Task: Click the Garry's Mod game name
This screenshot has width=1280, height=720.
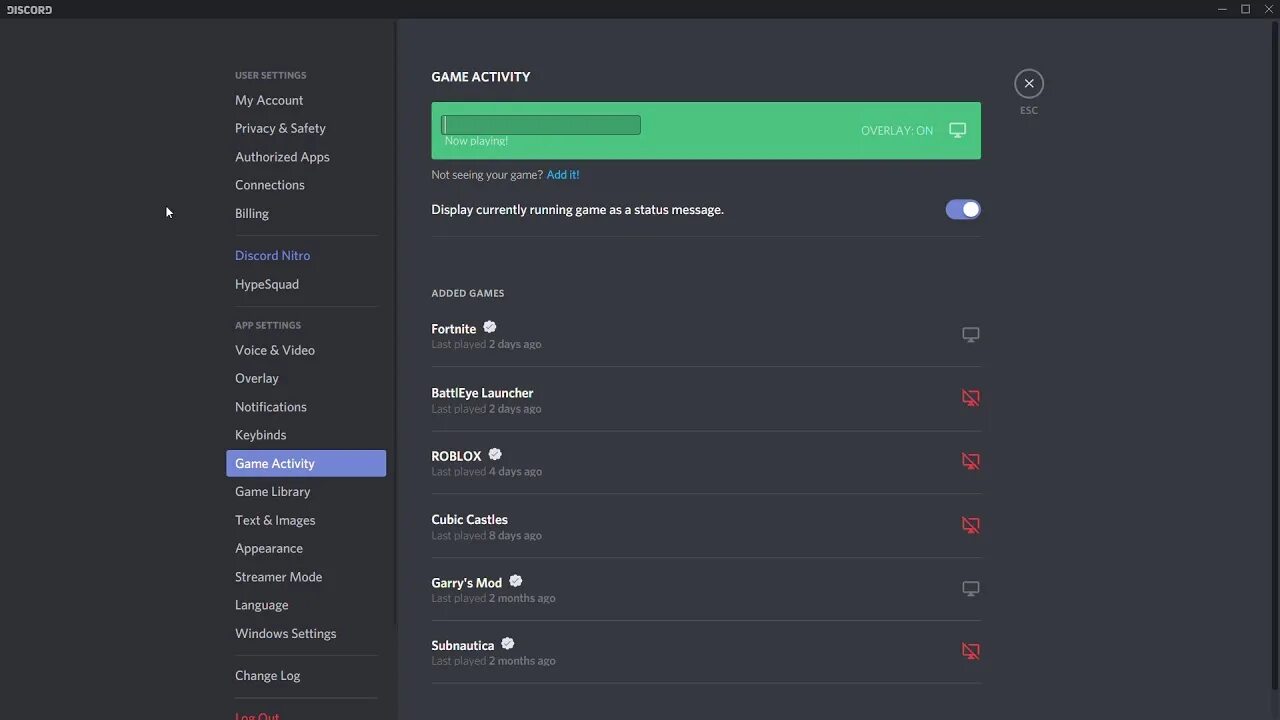Action: tap(466, 582)
